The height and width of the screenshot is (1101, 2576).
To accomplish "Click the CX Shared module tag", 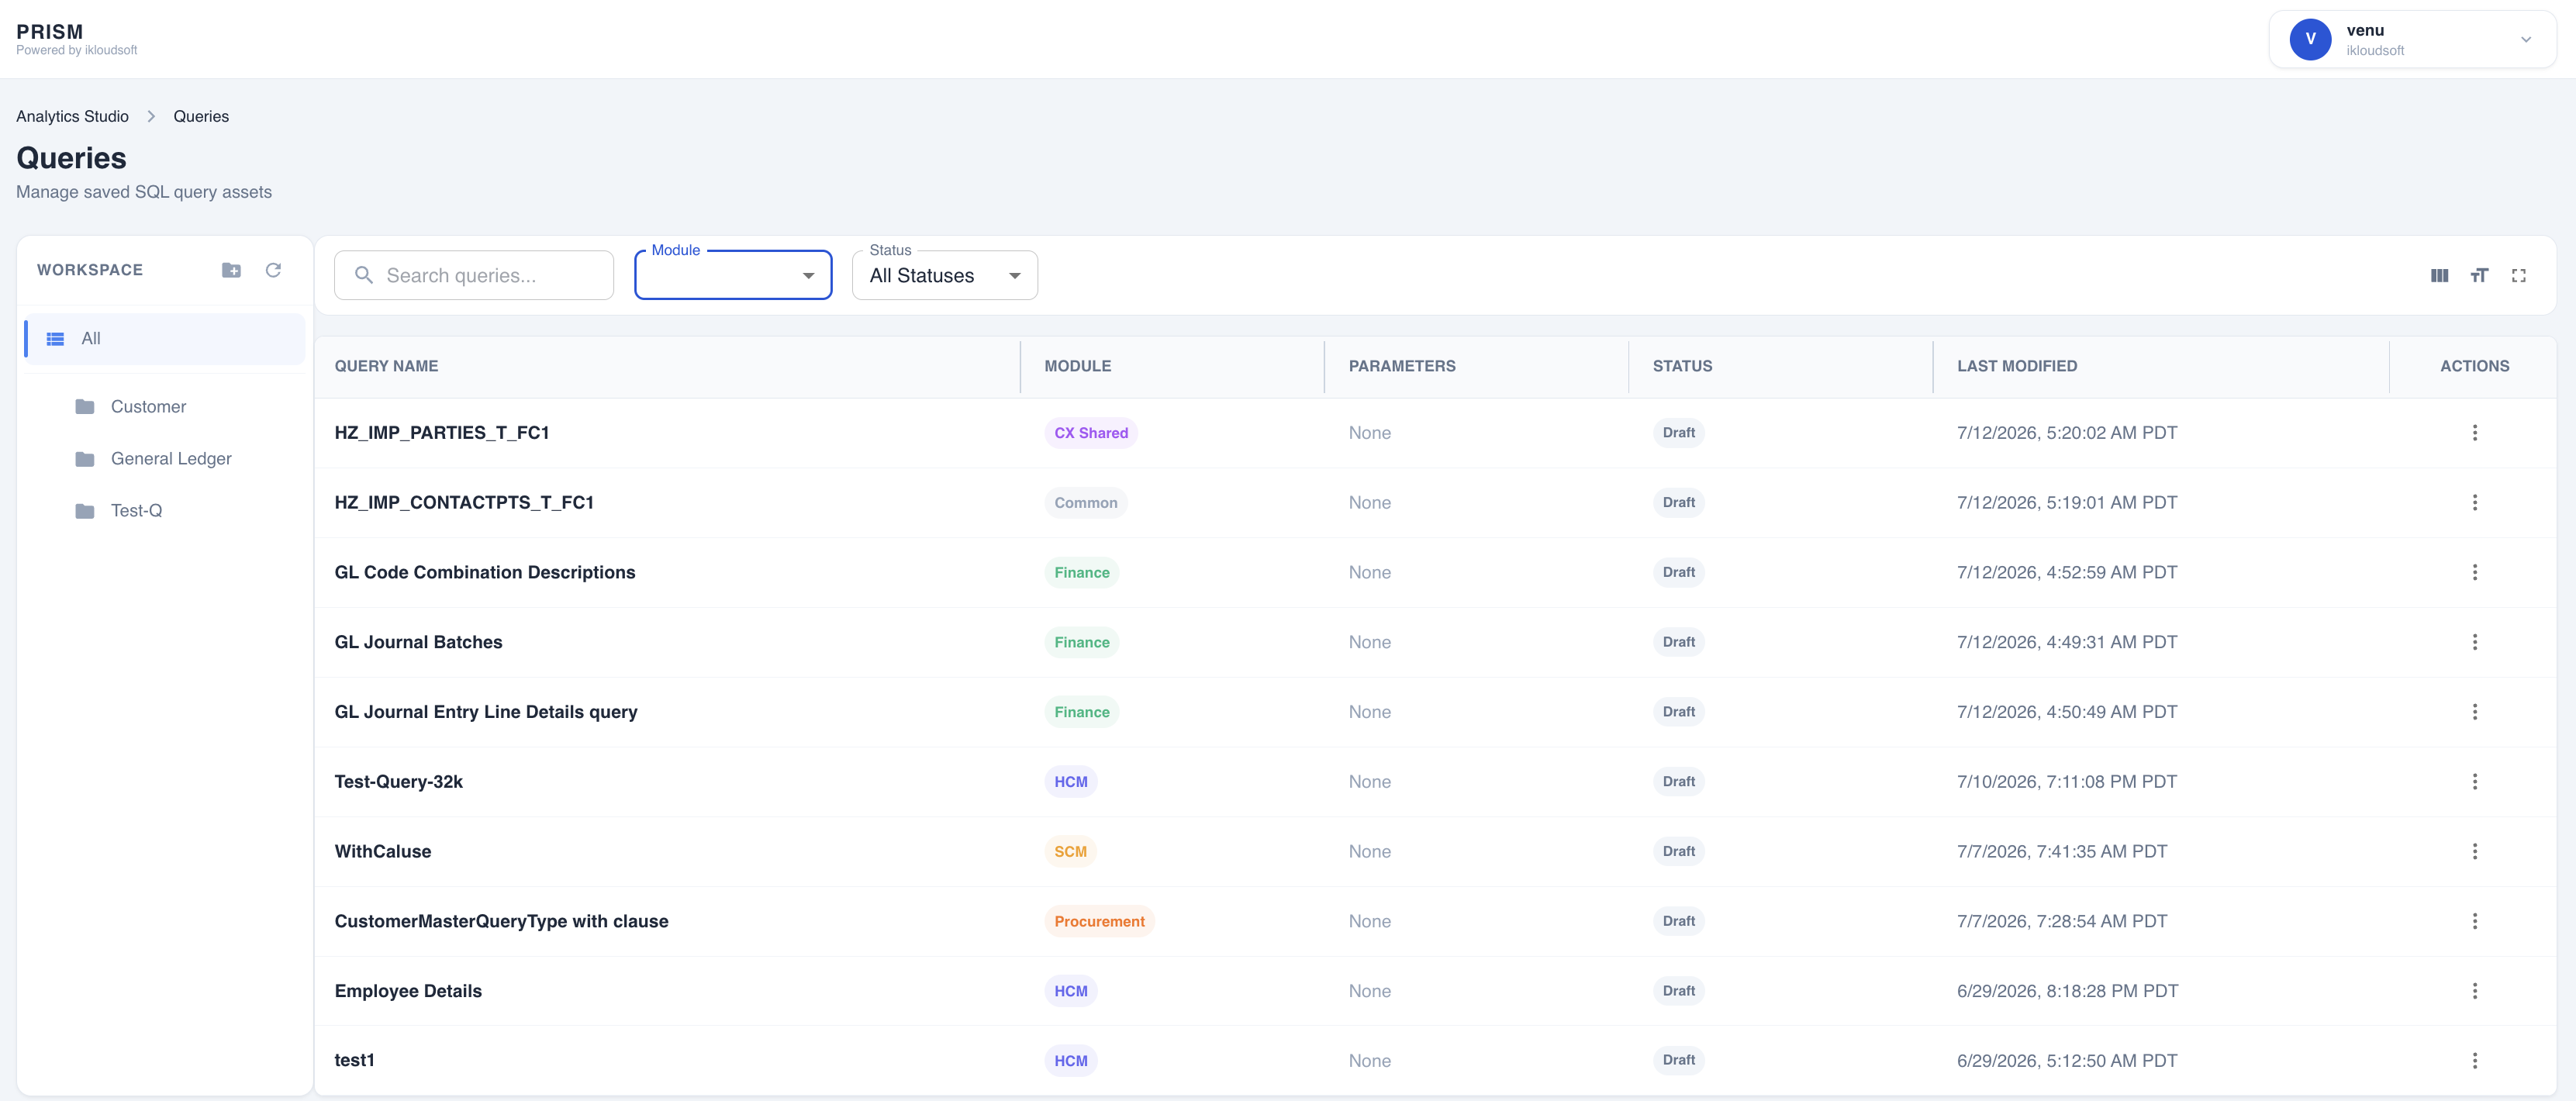I will click(1090, 433).
